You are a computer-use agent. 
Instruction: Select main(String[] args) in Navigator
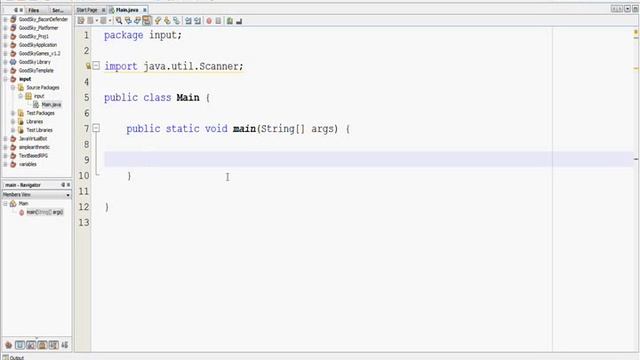[44, 212]
